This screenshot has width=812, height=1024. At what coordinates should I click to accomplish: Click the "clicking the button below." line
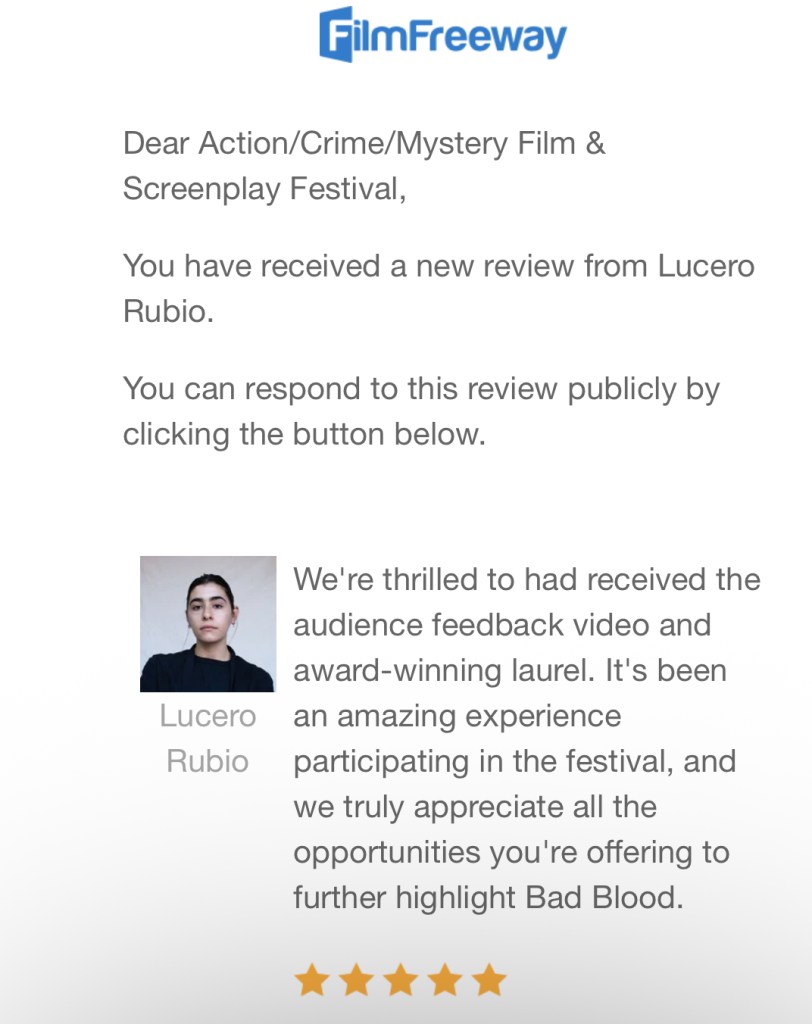pyautogui.click(x=304, y=435)
